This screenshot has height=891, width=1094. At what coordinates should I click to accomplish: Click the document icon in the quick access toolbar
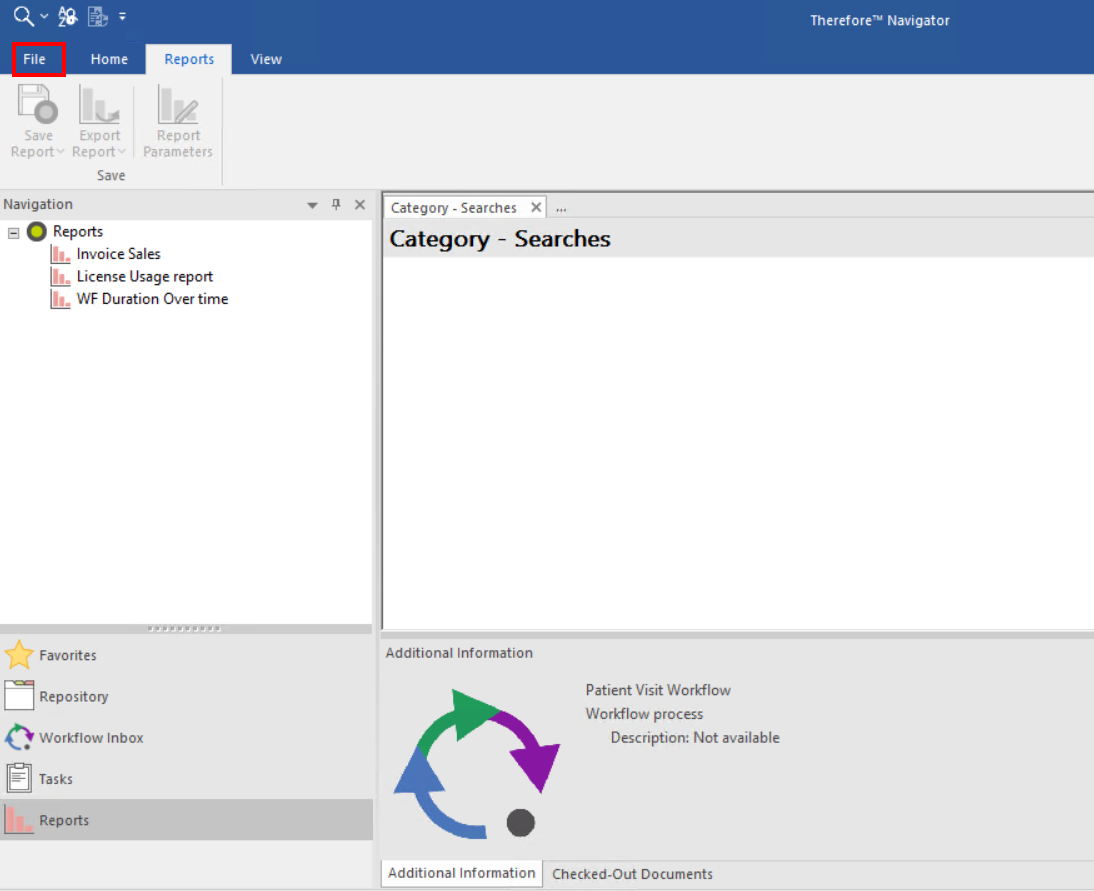[x=97, y=16]
